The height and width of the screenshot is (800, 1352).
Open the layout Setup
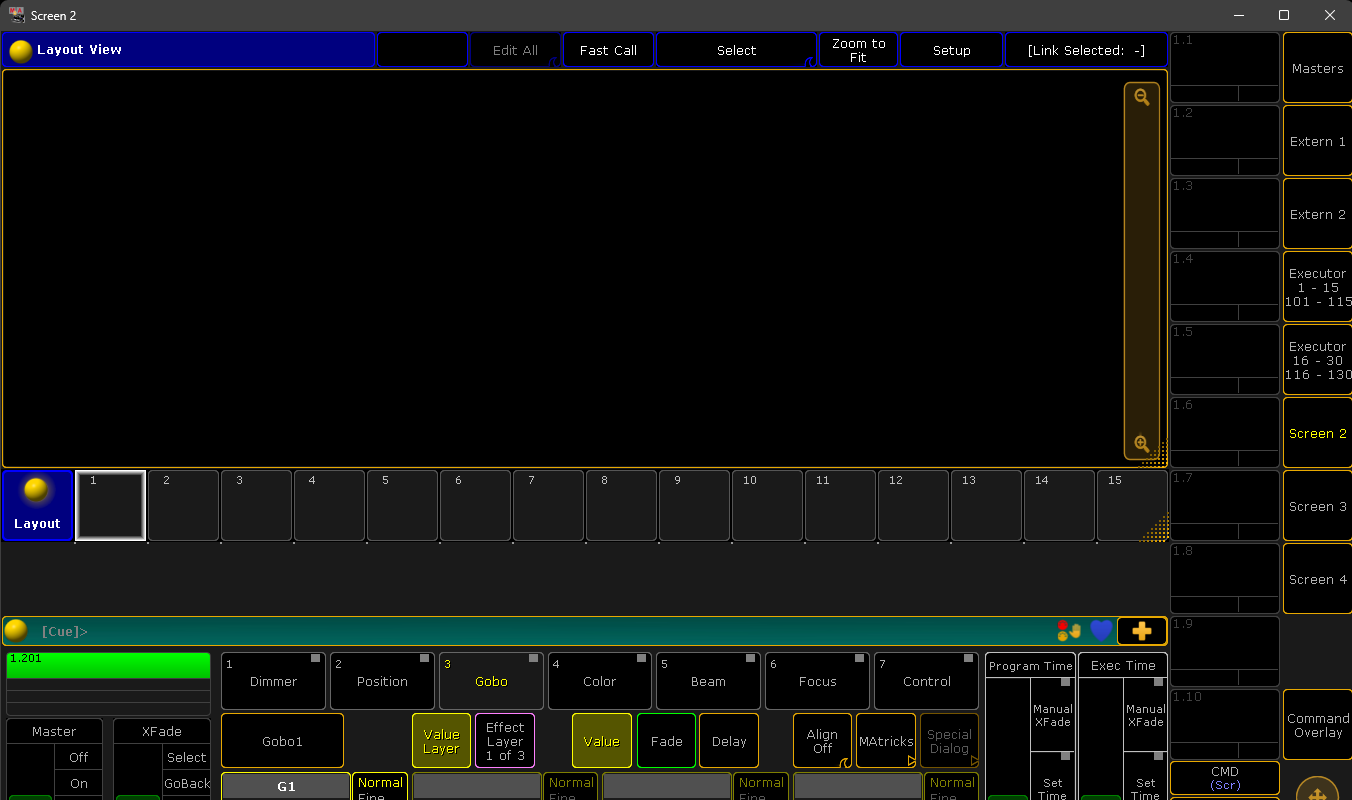(x=951, y=50)
